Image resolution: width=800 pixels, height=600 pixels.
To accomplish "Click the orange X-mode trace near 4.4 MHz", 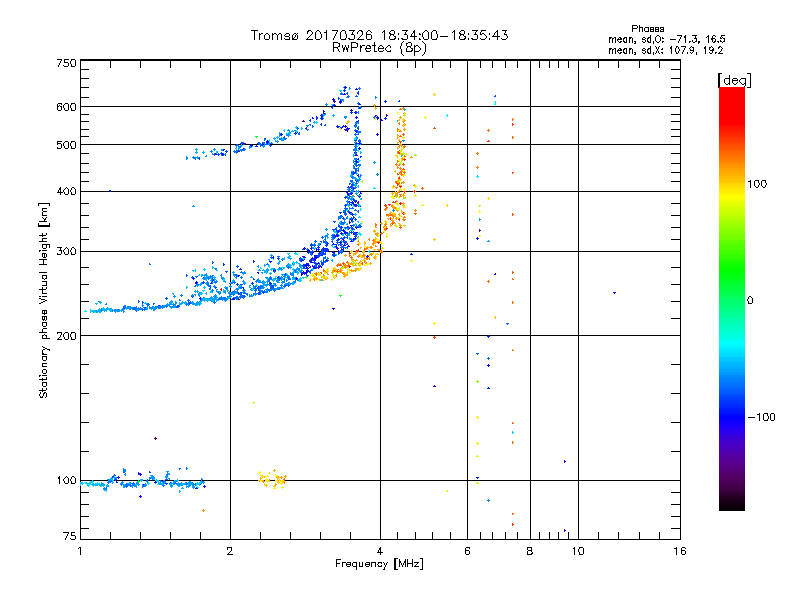I will click(x=400, y=168).
